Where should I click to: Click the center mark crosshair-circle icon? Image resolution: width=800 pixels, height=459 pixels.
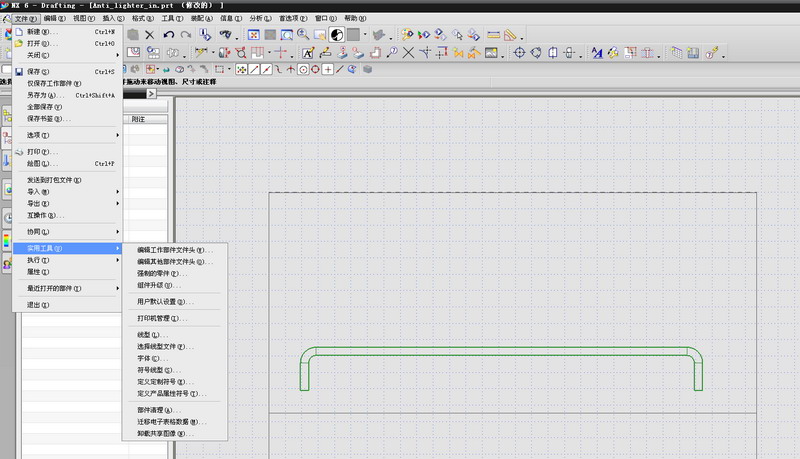[x=519, y=53]
